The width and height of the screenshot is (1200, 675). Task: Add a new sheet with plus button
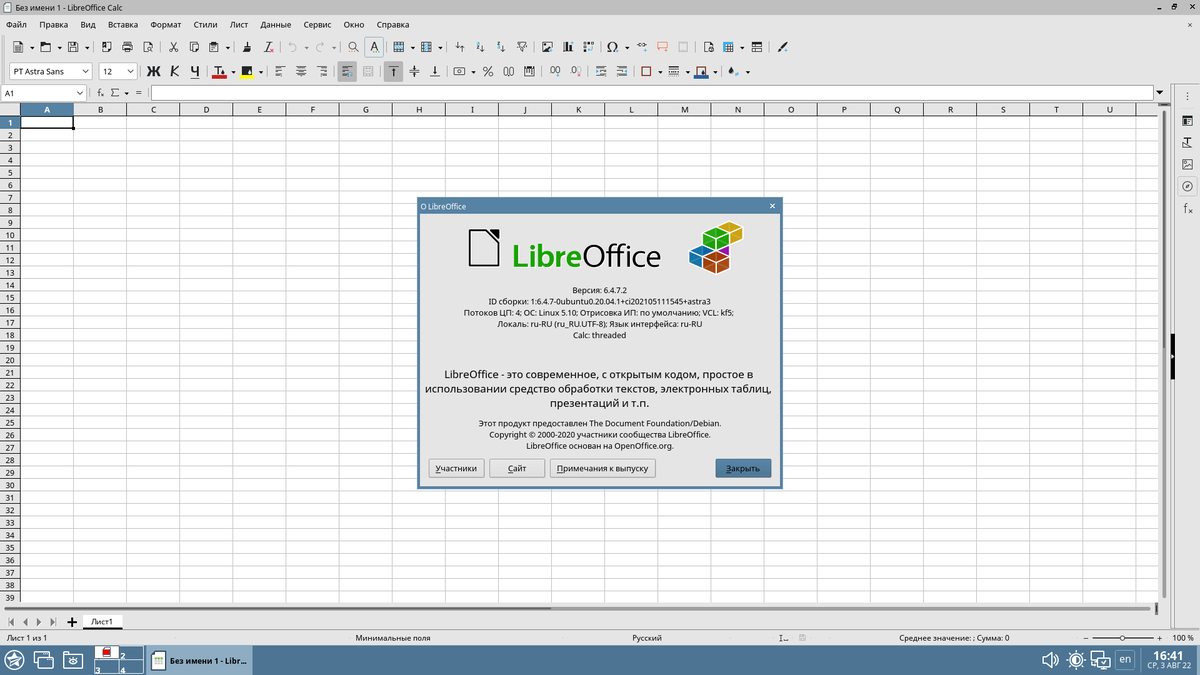coord(72,622)
